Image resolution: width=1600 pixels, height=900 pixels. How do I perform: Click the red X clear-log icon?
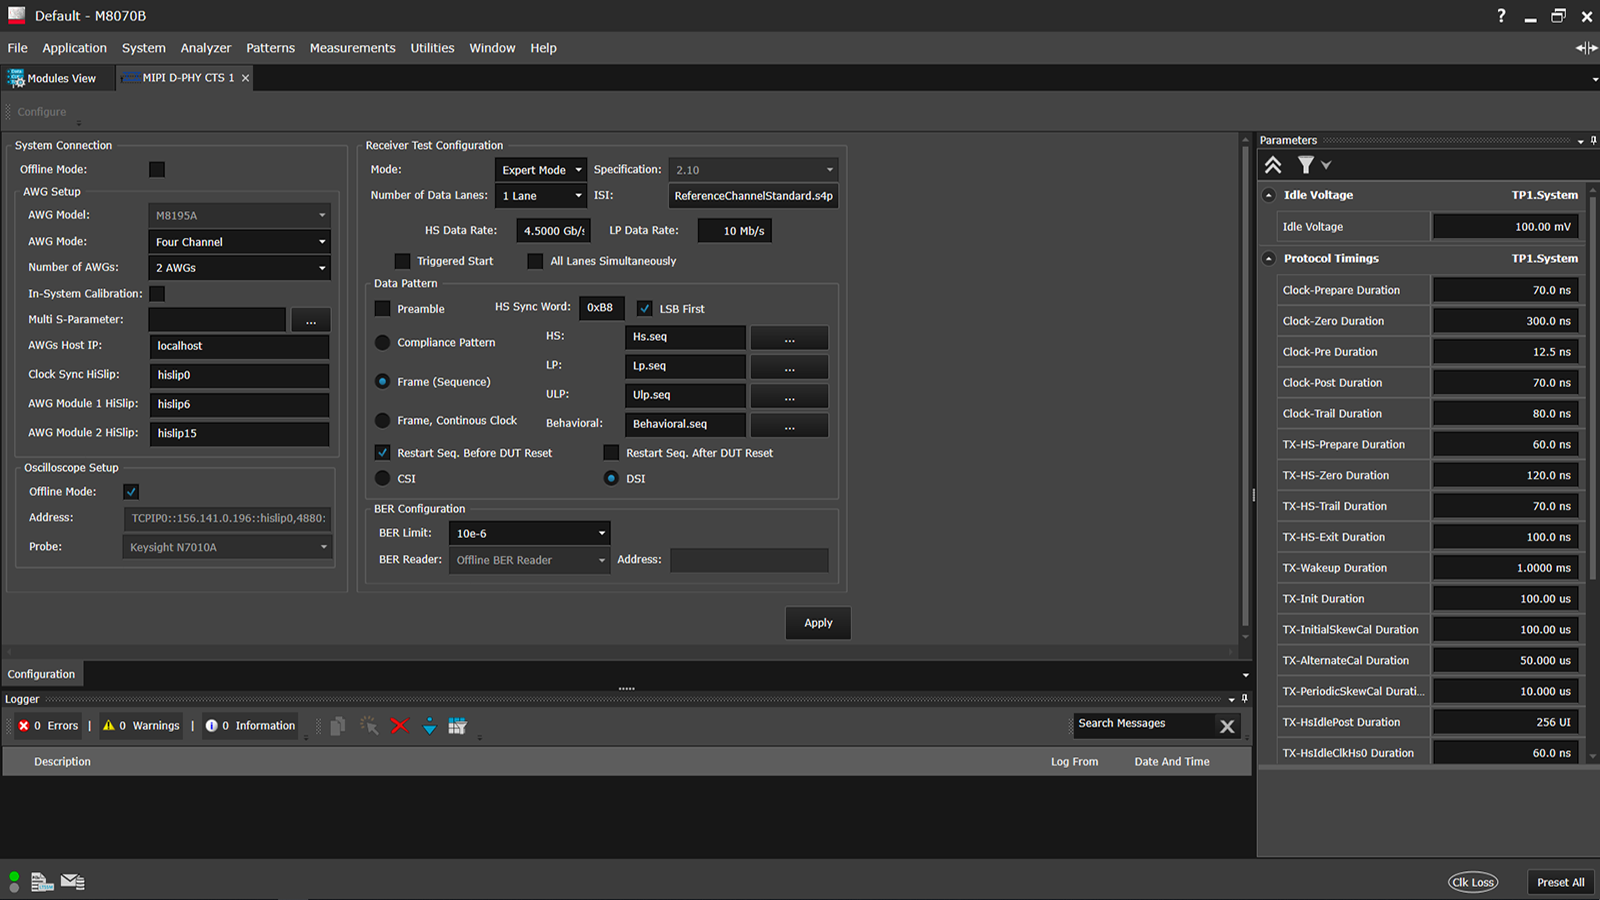point(399,726)
